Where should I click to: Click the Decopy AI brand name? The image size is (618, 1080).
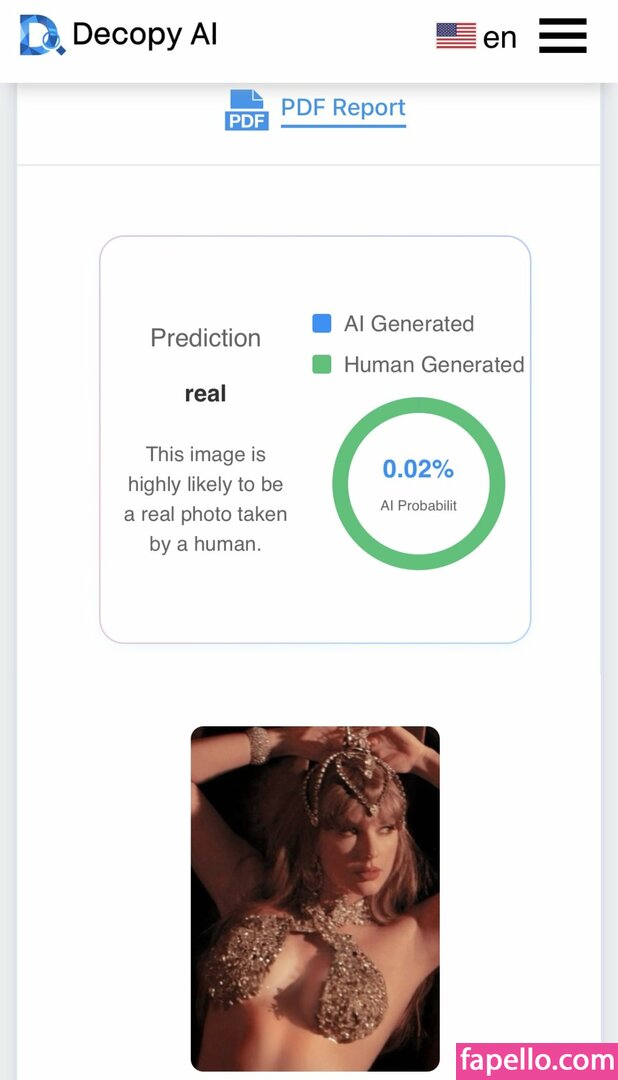click(x=145, y=35)
